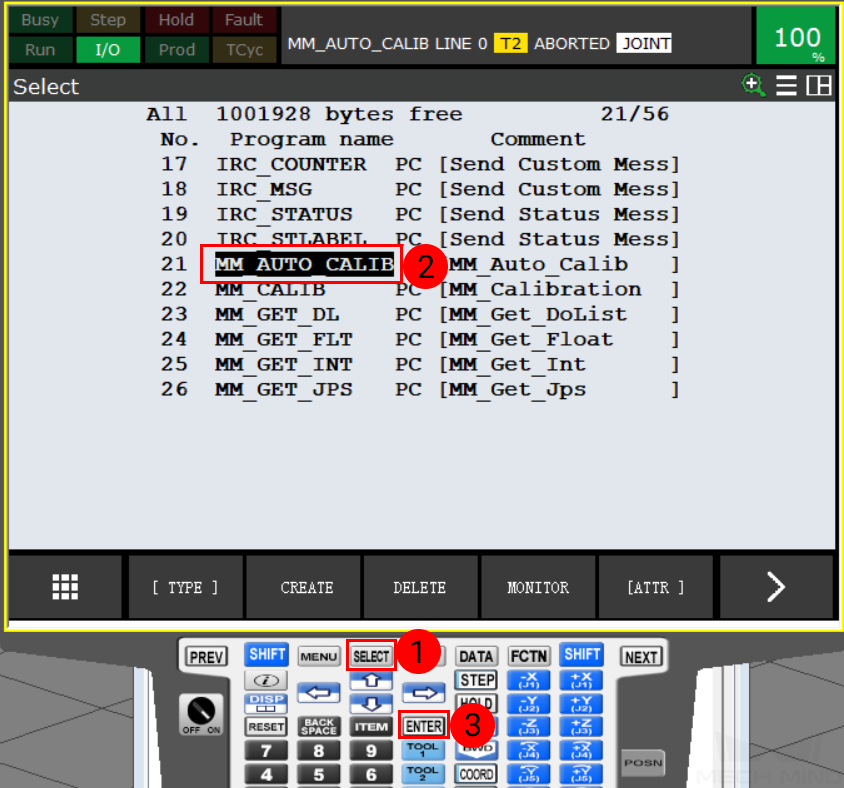The width and height of the screenshot is (844, 788).
Task: Click the right arrow key on keypad
Action: click(424, 692)
